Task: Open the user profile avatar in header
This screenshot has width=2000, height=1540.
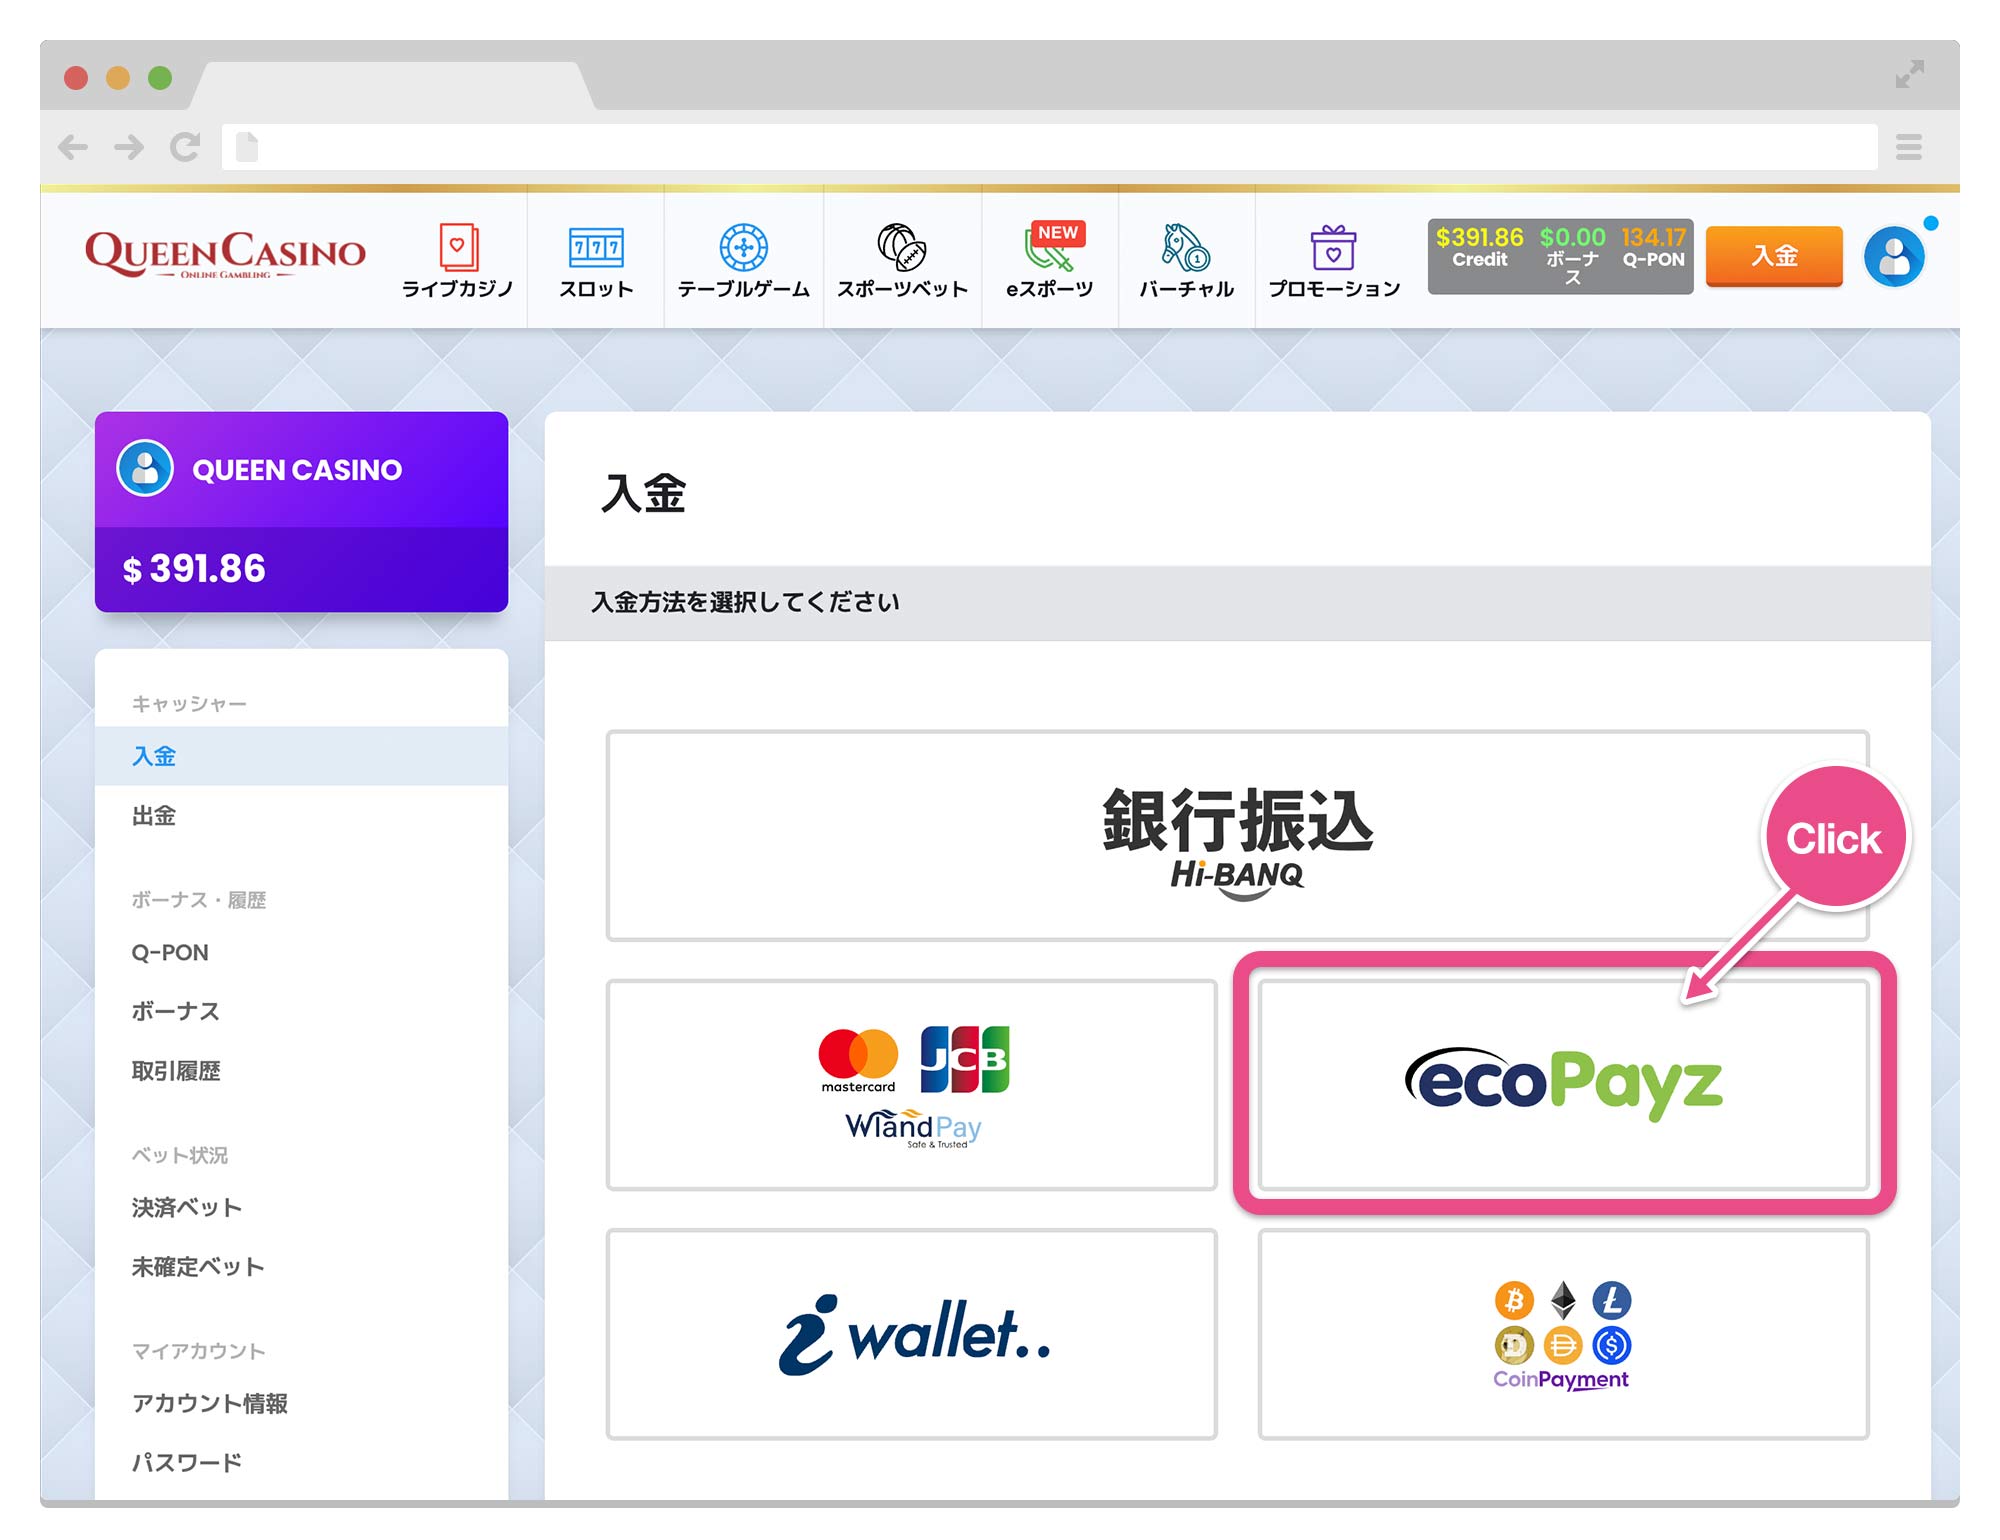Action: [1894, 257]
